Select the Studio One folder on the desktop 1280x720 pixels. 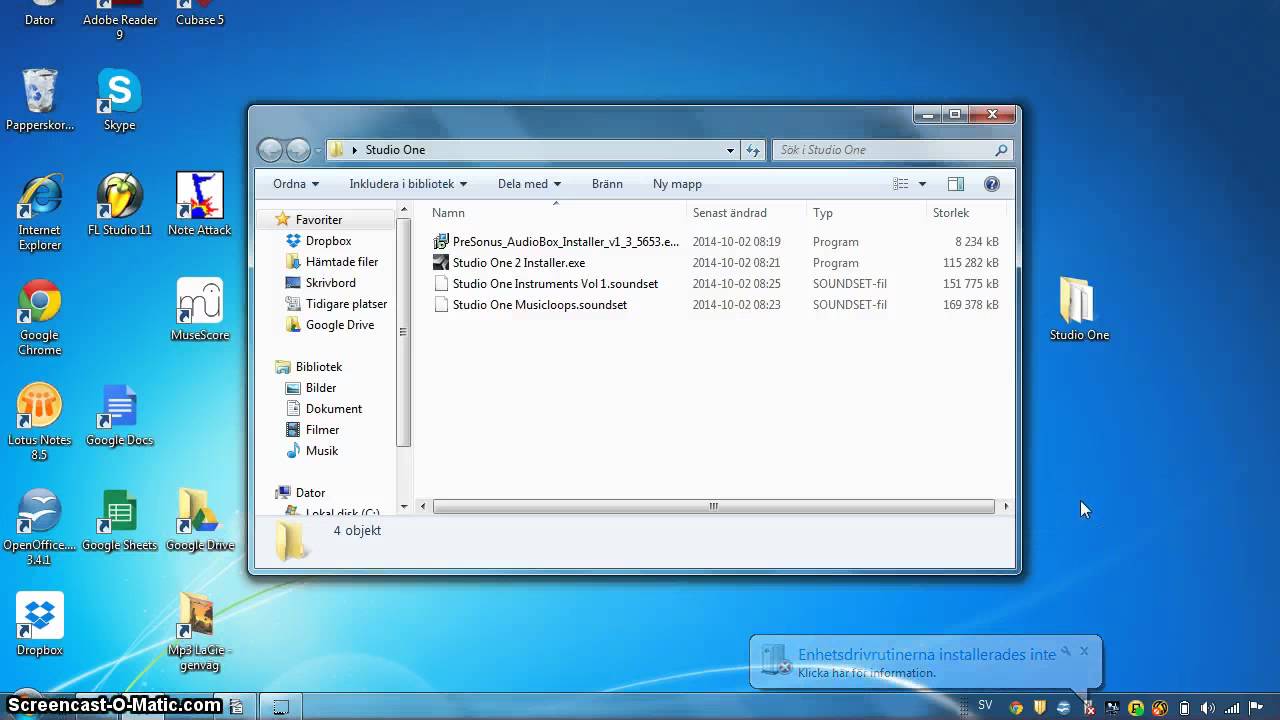point(1079,310)
